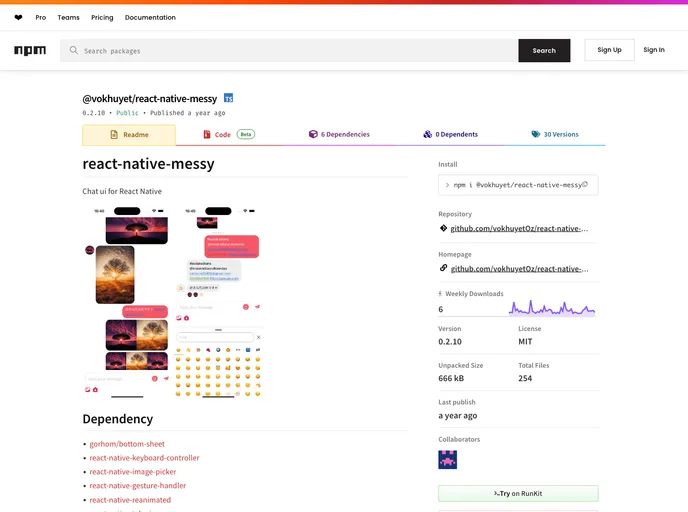The height and width of the screenshot is (512, 688).
Task: Click the weekly downloads sparkline chart
Action: [x=552, y=308]
